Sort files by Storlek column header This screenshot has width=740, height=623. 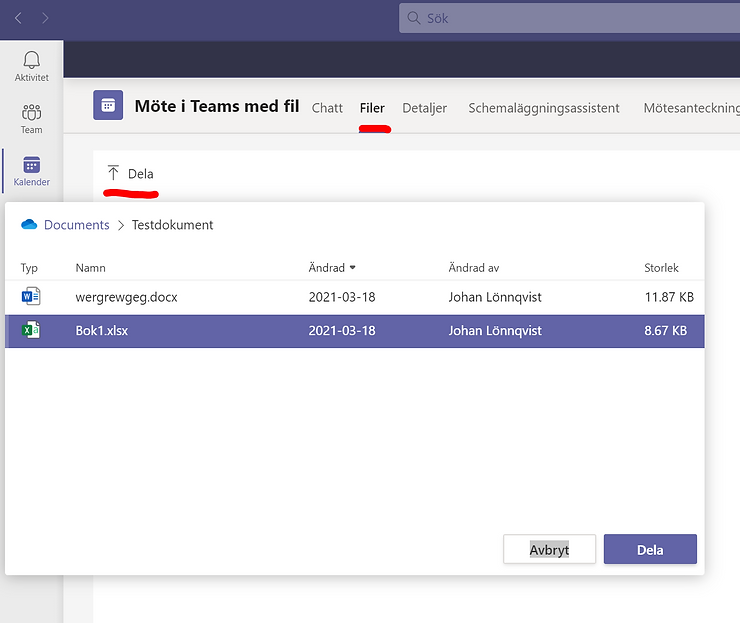661,268
